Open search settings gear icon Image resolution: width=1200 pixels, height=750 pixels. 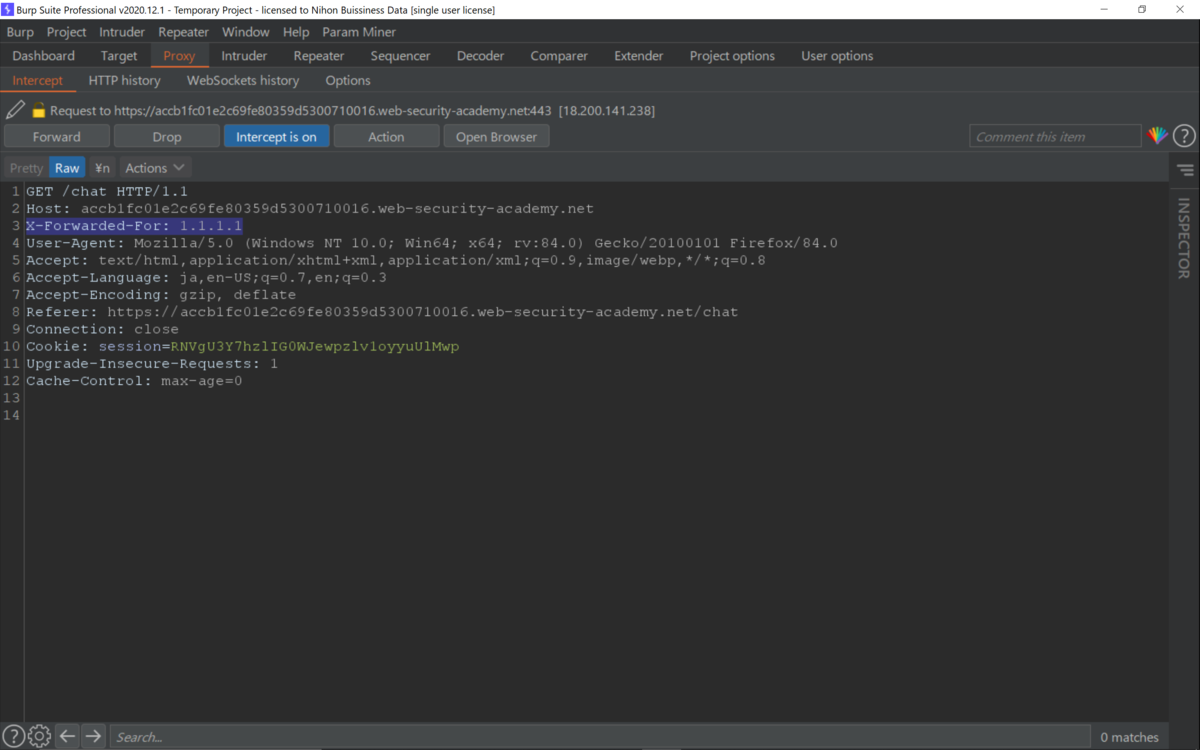point(39,736)
